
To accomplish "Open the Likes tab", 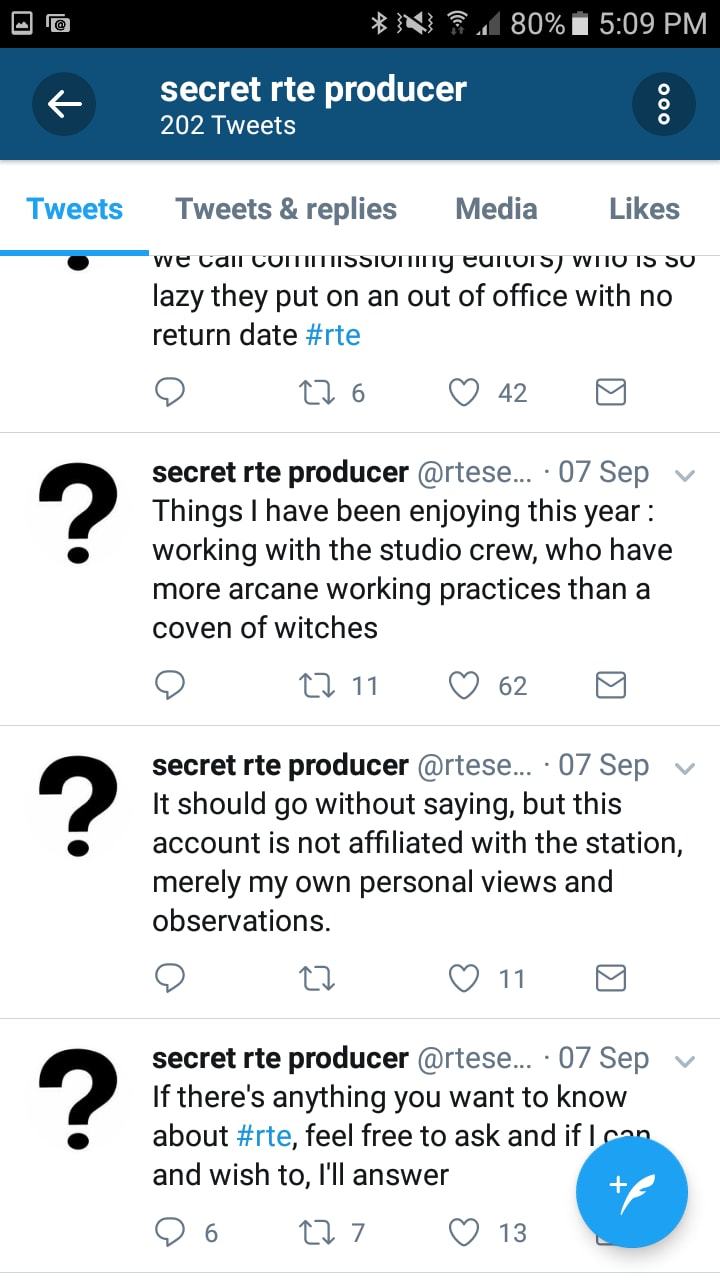I will coord(644,209).
